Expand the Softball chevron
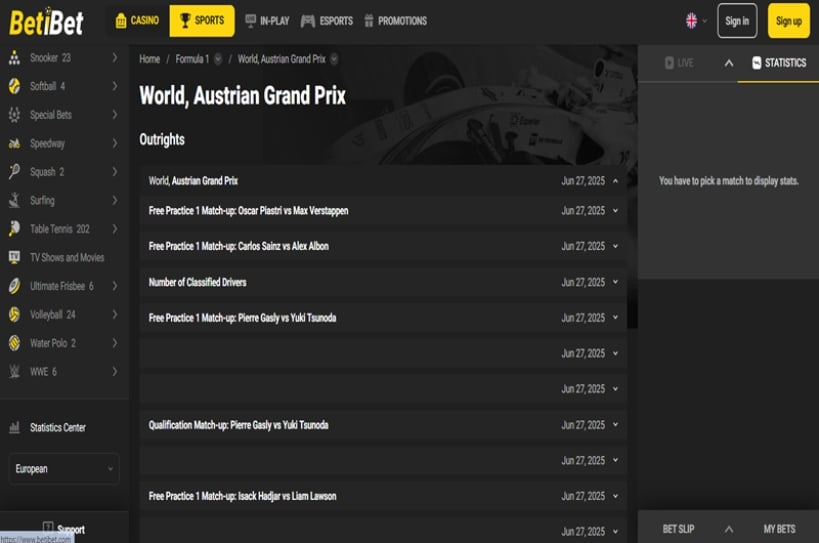 click(x=114, y=86)
